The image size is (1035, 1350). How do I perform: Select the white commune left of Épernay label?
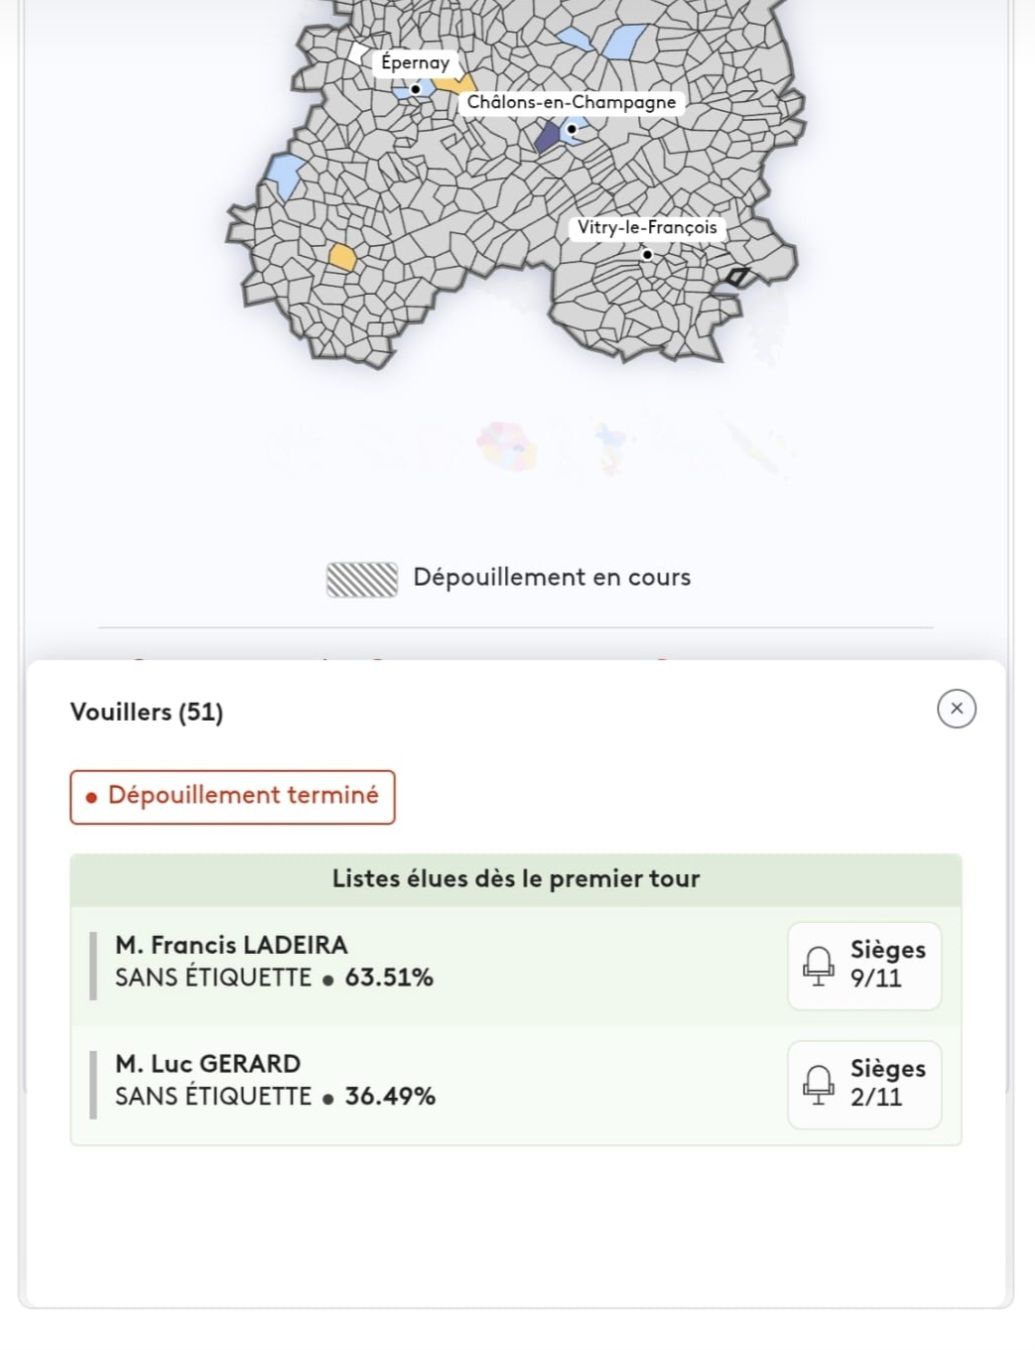[x=358, y=52]
